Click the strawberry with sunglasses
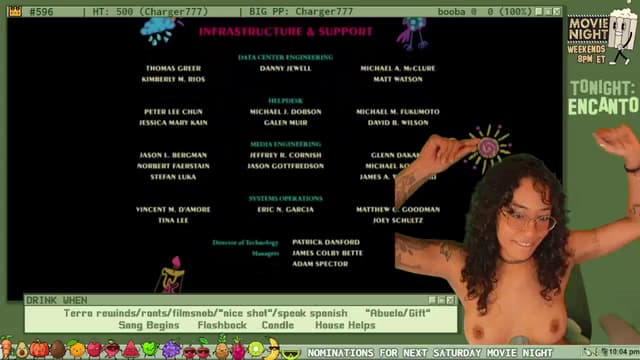Viewport: 640px width, 360px height. tap(113, 350)
